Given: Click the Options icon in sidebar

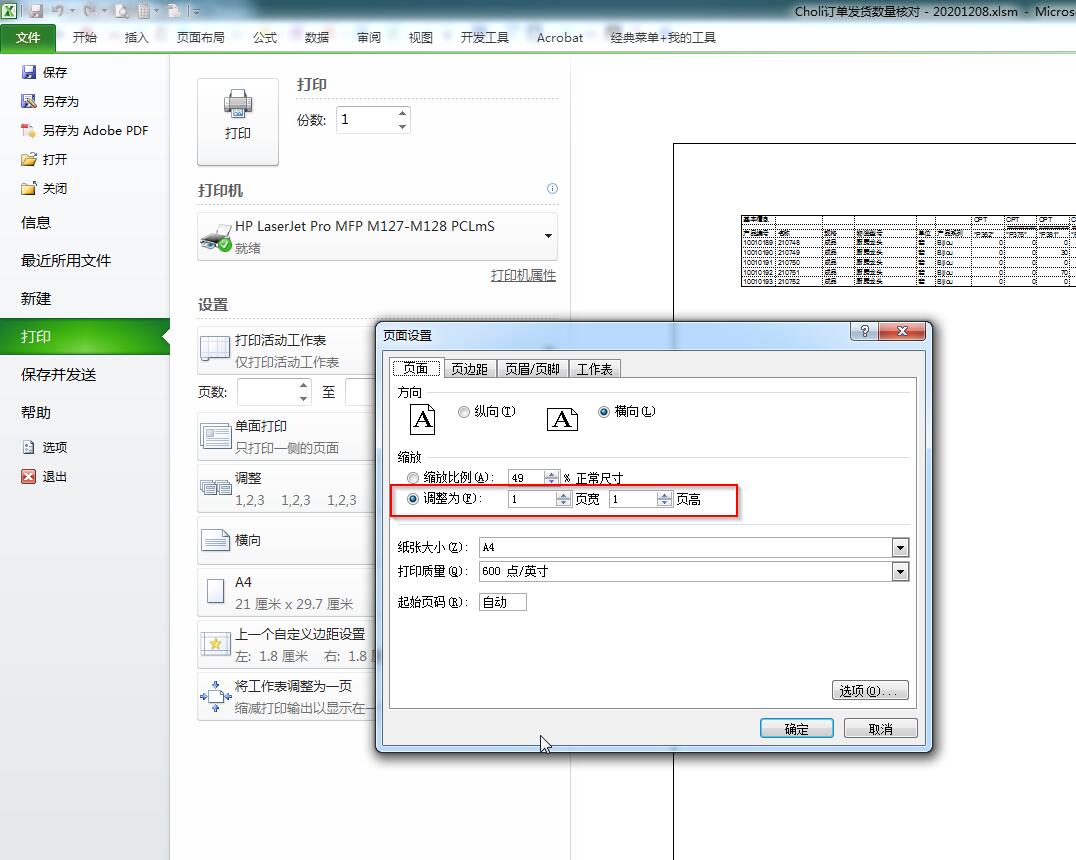Looking at the screenshot, I should tap(29, 447).
